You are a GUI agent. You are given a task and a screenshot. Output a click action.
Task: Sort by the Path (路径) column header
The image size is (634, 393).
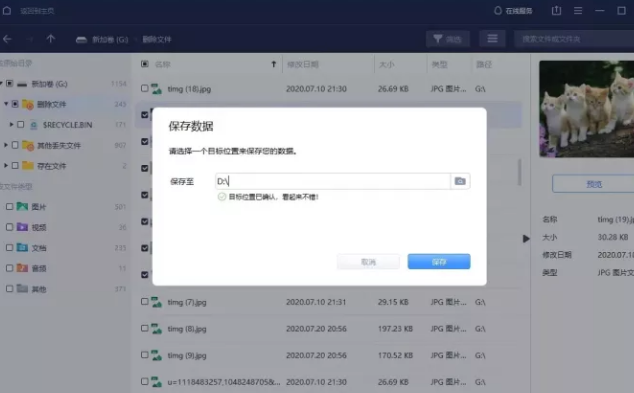coord(484,64)
